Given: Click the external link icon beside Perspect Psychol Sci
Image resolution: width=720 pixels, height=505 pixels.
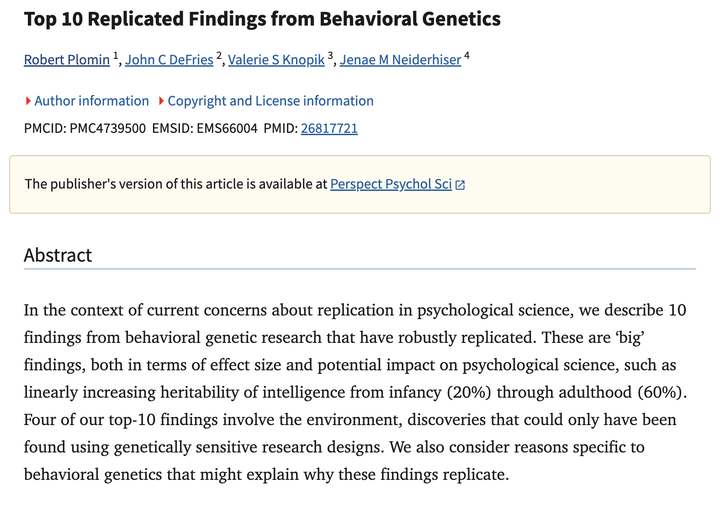Looking at the screenshot, I should [460, 185].
